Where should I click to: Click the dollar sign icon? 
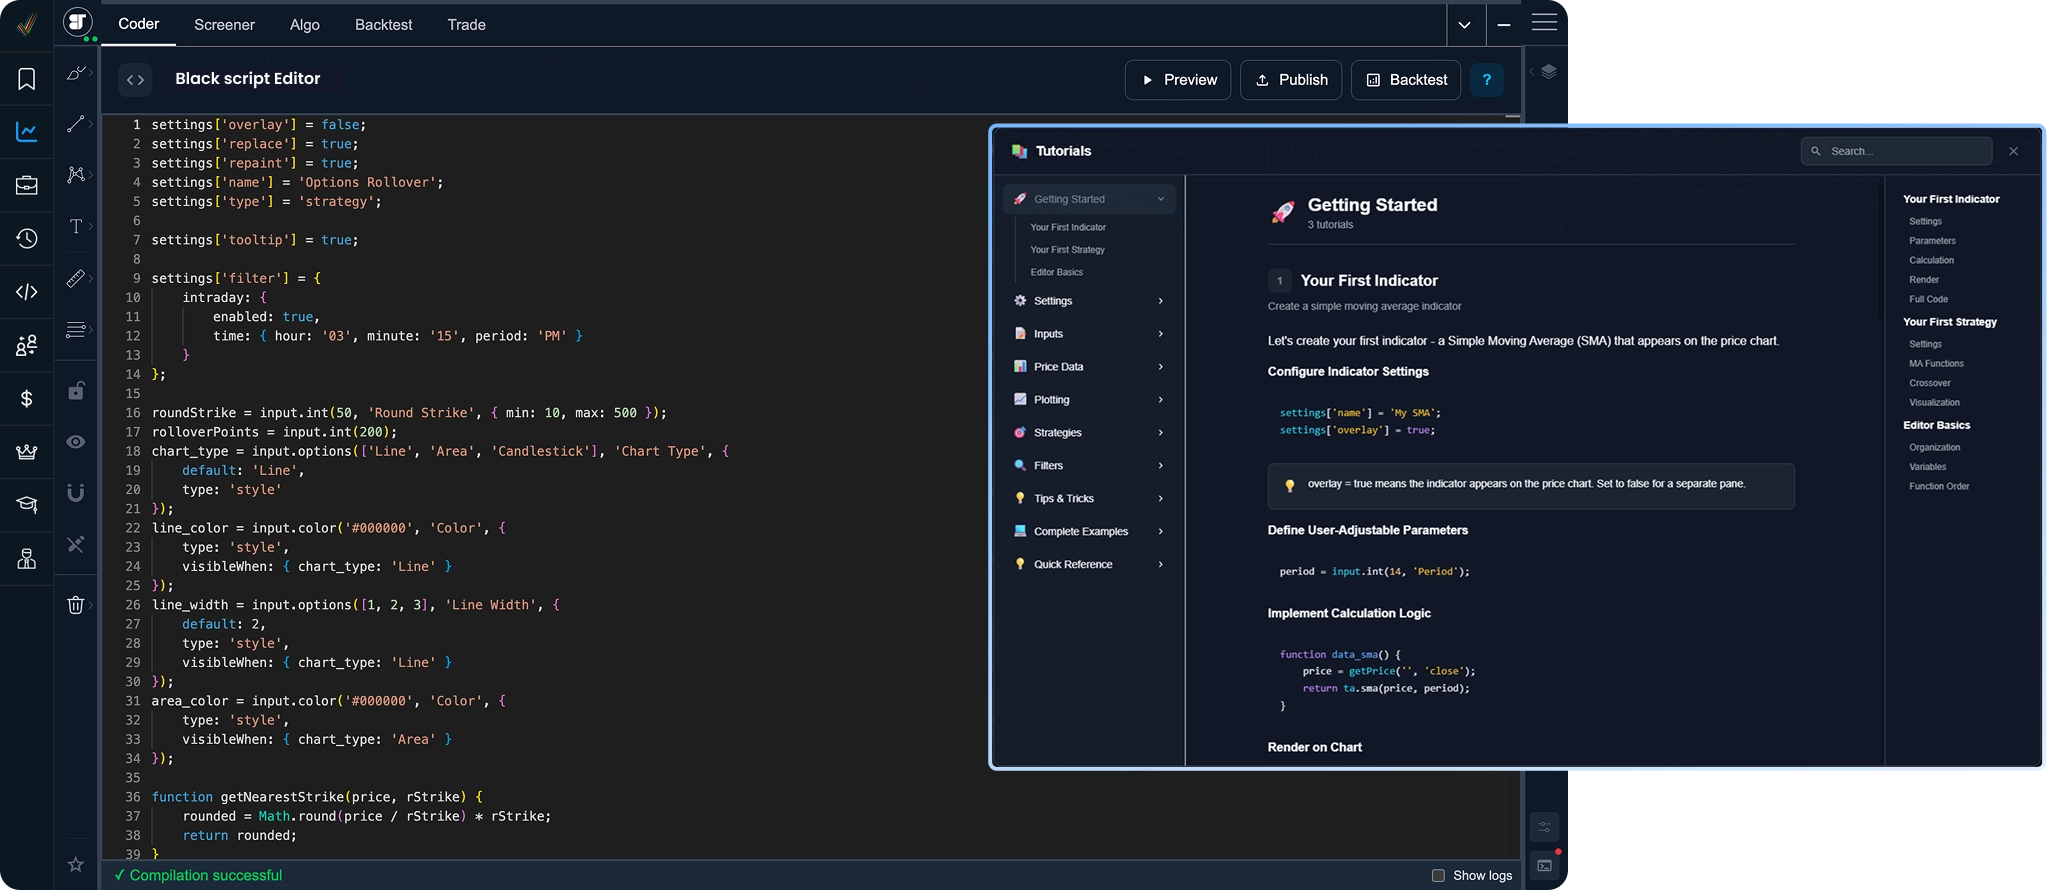click(27, 399)
